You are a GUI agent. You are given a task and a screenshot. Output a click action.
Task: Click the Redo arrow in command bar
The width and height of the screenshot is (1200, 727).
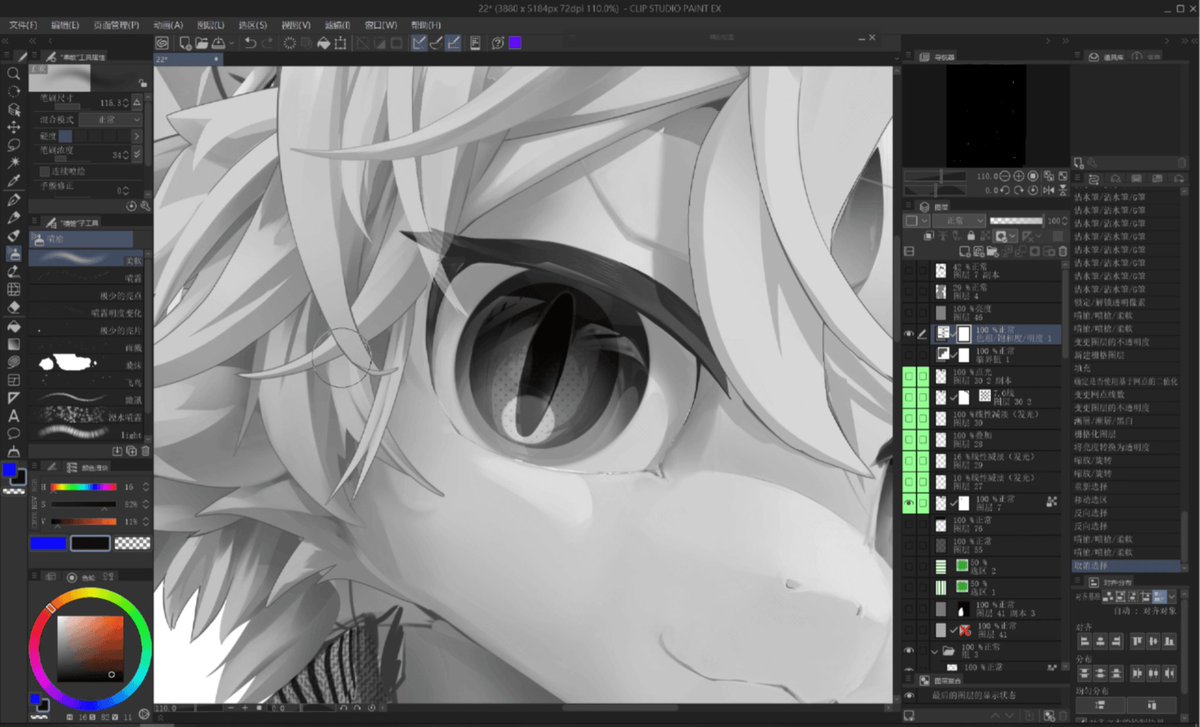[268, 43]
